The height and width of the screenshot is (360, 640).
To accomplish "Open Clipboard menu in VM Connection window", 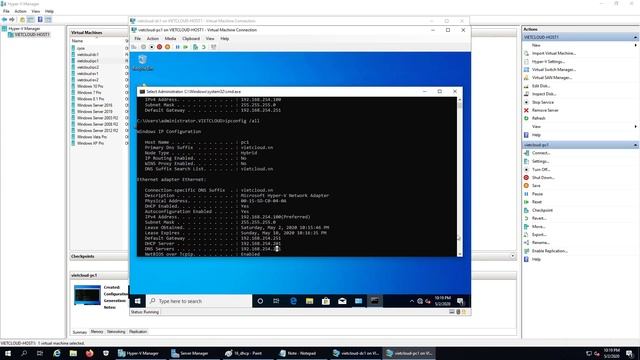I will pos(191,38).
